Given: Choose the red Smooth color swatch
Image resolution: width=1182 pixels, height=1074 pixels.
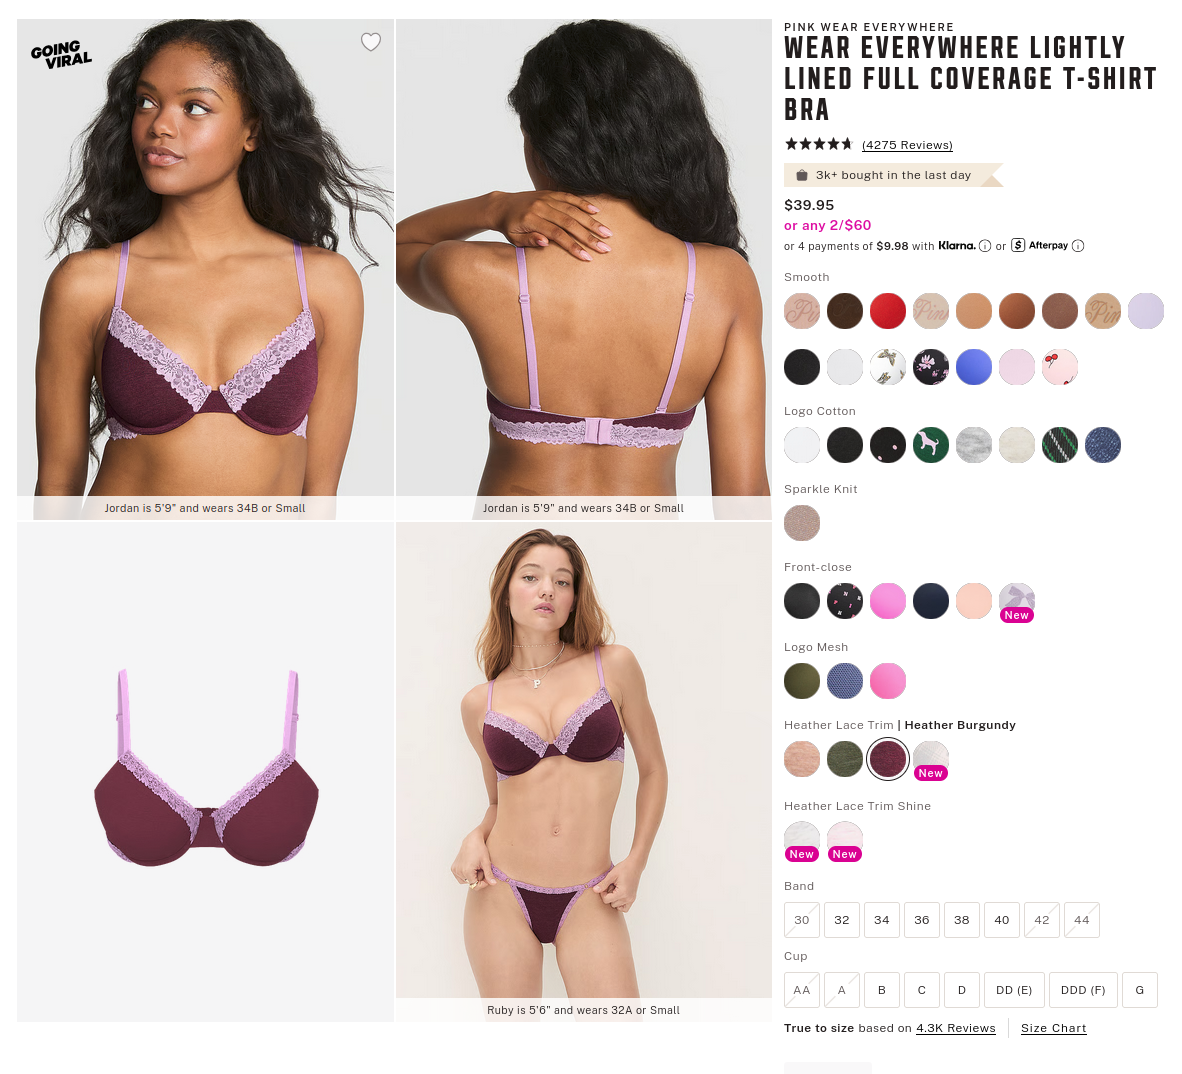Looking at the screenshot, I should click(888, 311).
